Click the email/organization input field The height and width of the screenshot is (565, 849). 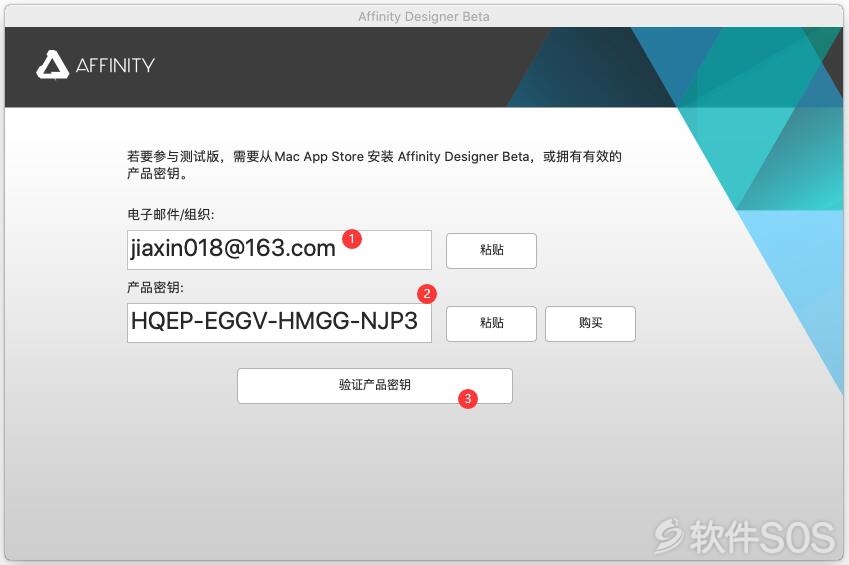279,250
